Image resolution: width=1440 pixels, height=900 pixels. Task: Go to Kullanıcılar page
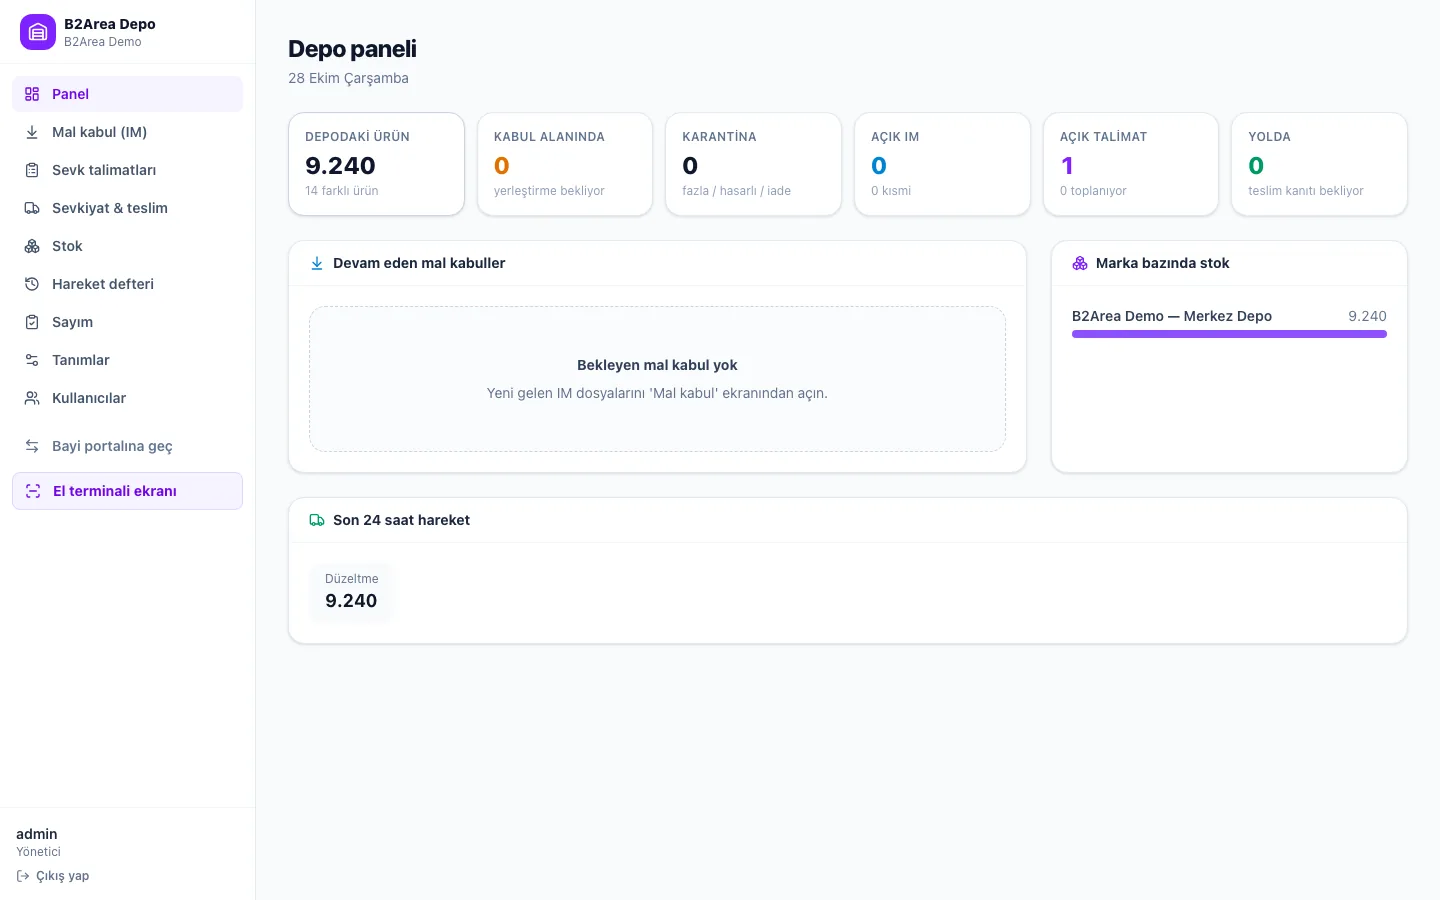coord(127,398)
